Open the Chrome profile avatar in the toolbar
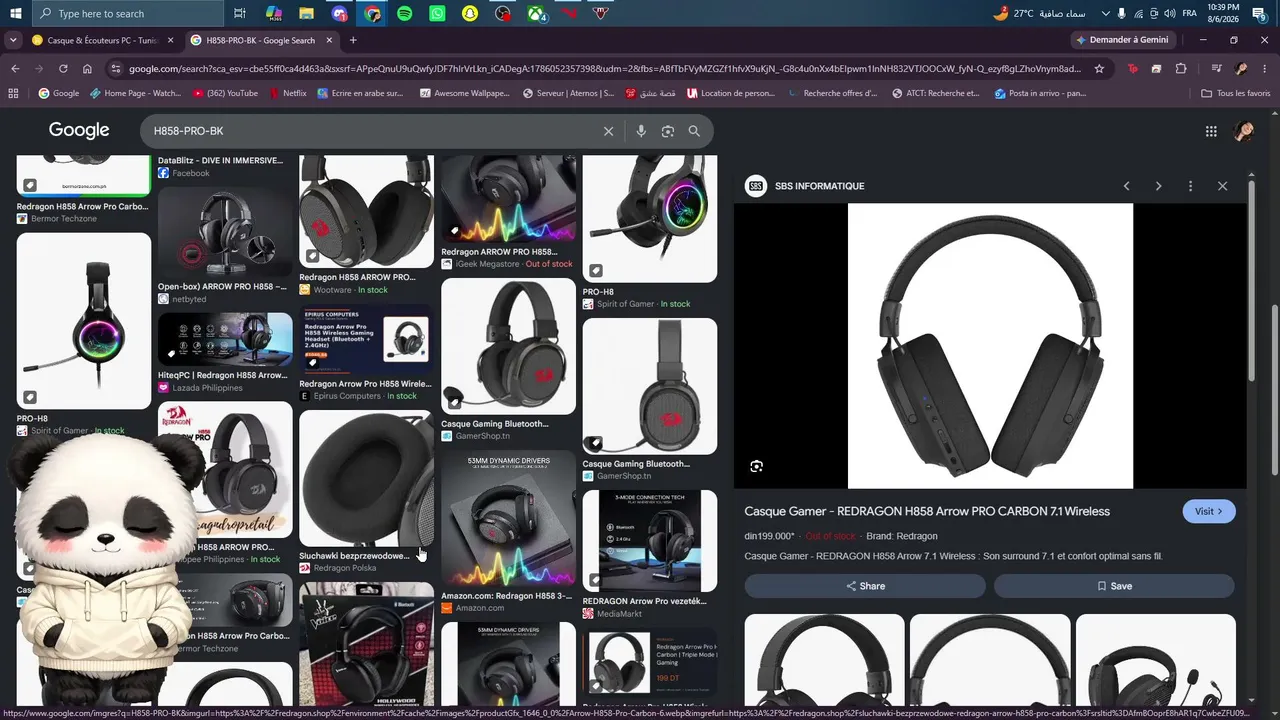Screen dimensions: 1280x720 (x=1241, y=69)
